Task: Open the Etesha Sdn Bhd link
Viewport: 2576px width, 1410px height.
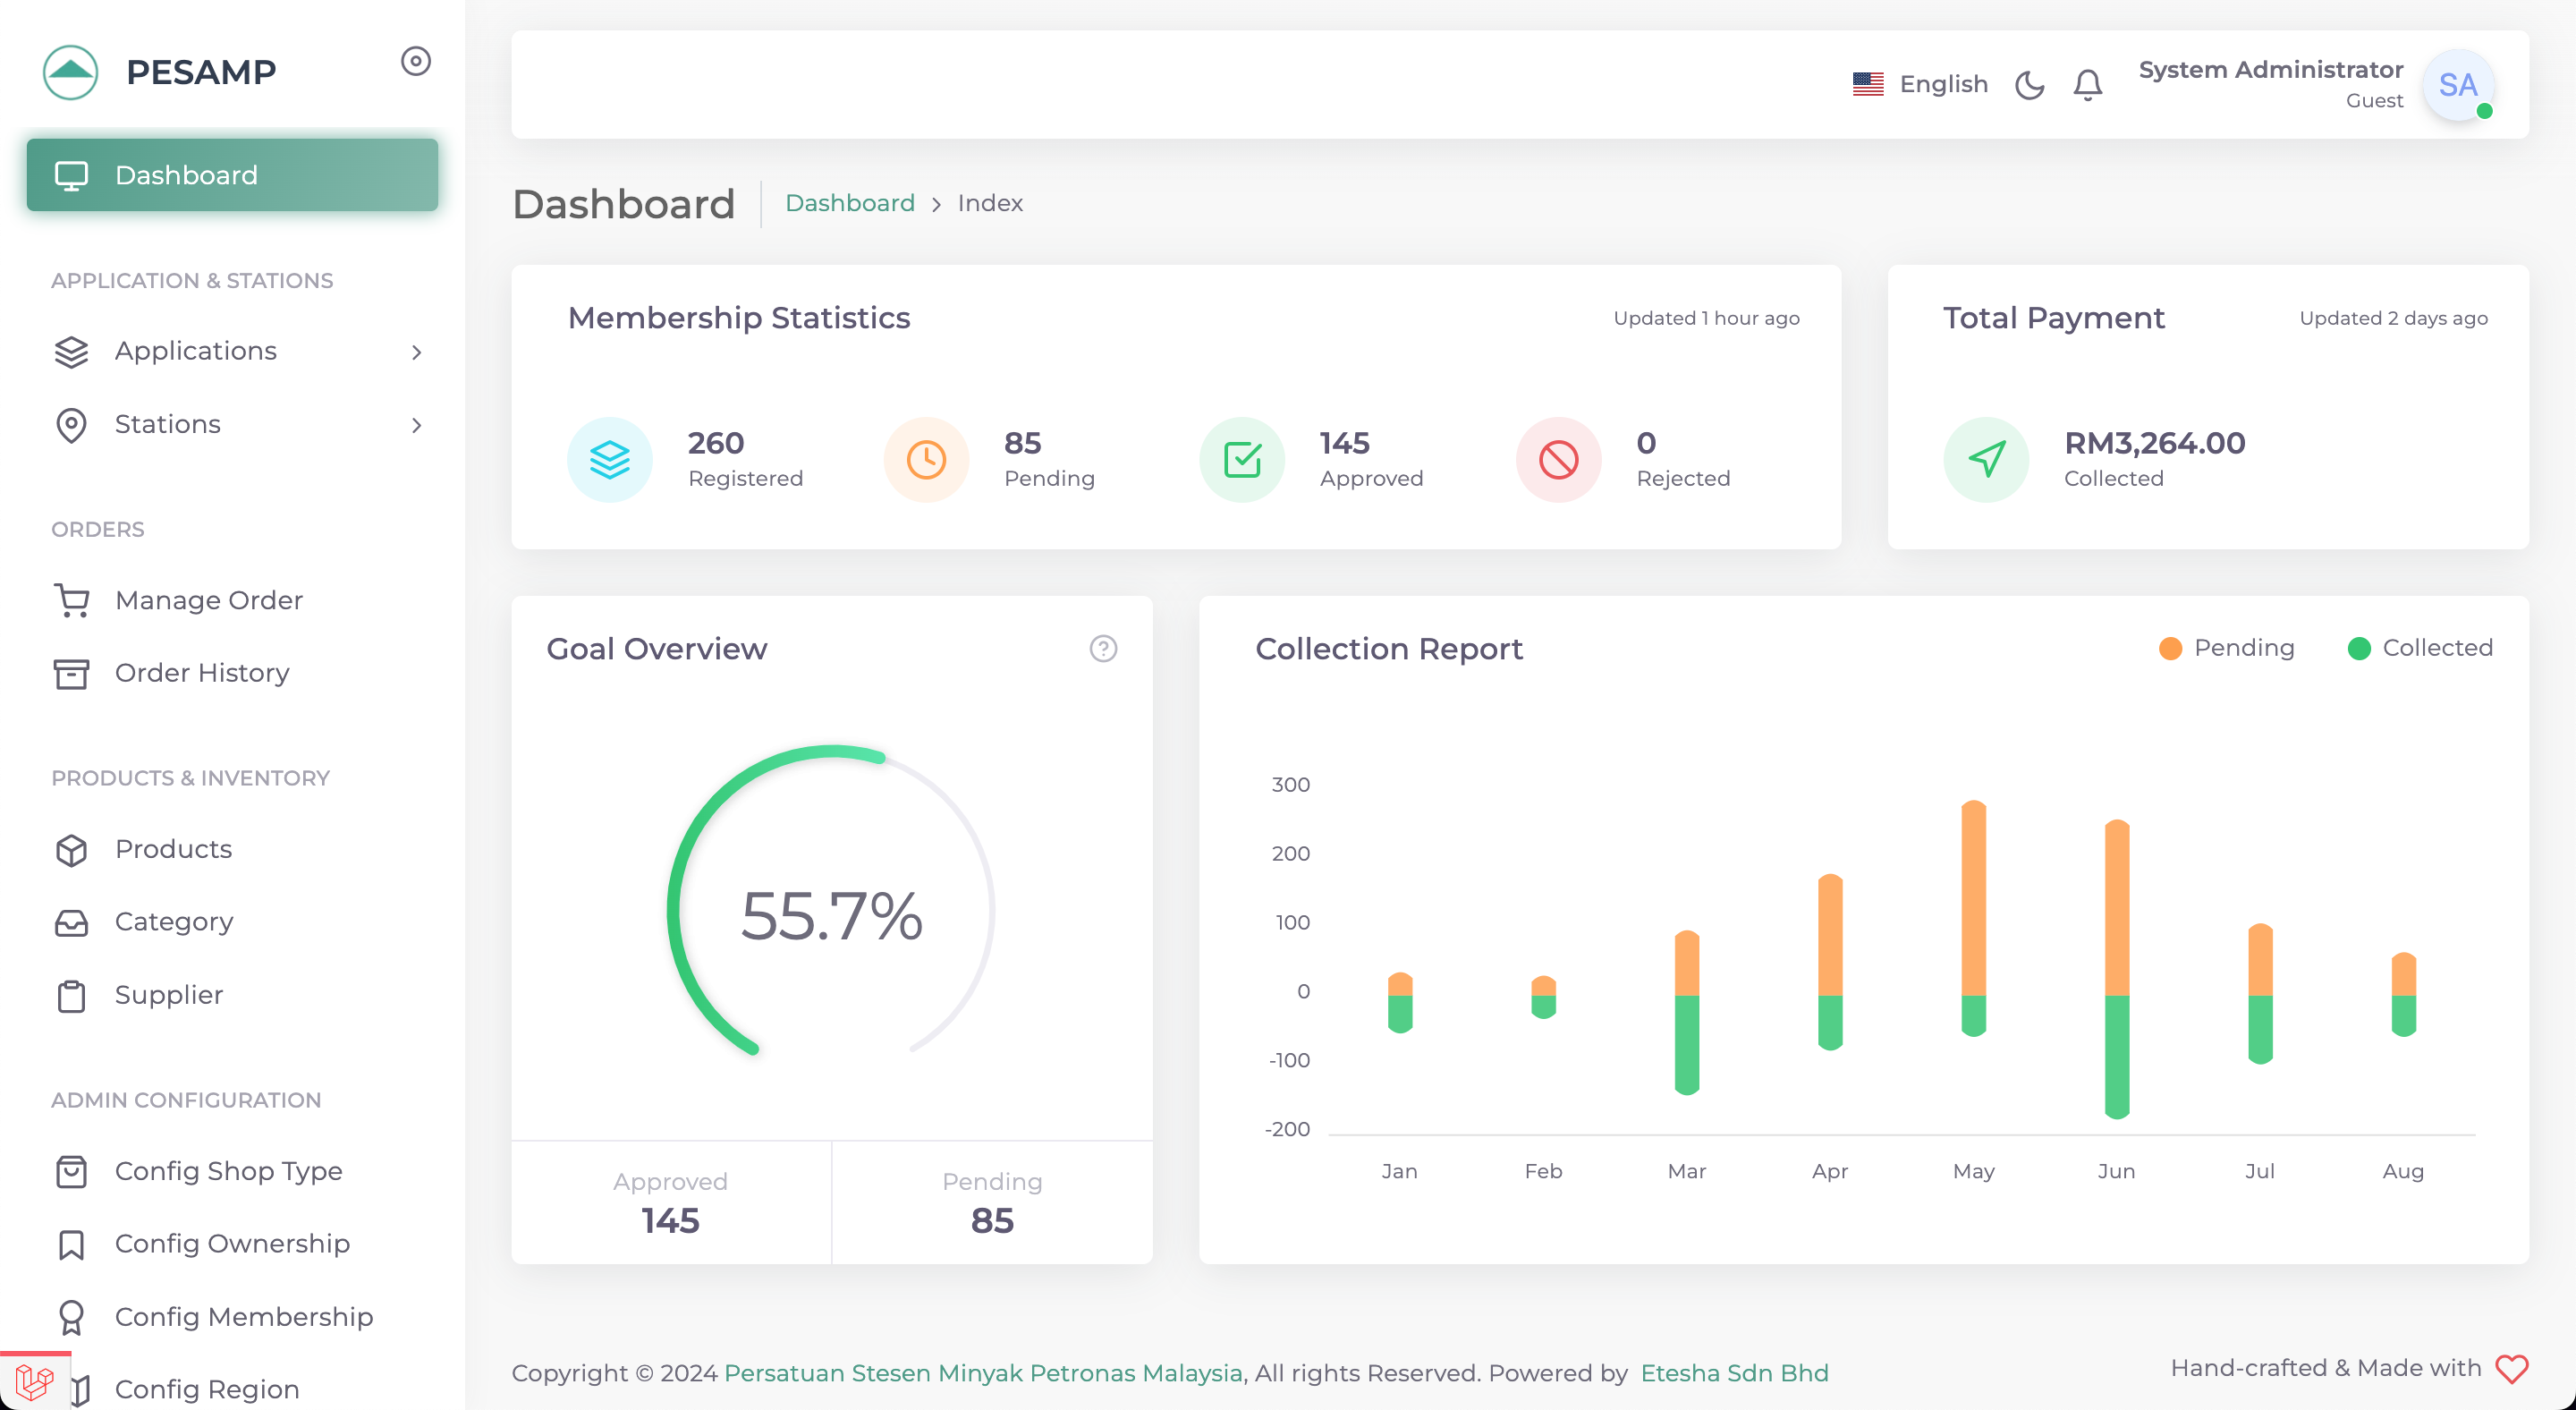Action: tap(1734, 1373)
